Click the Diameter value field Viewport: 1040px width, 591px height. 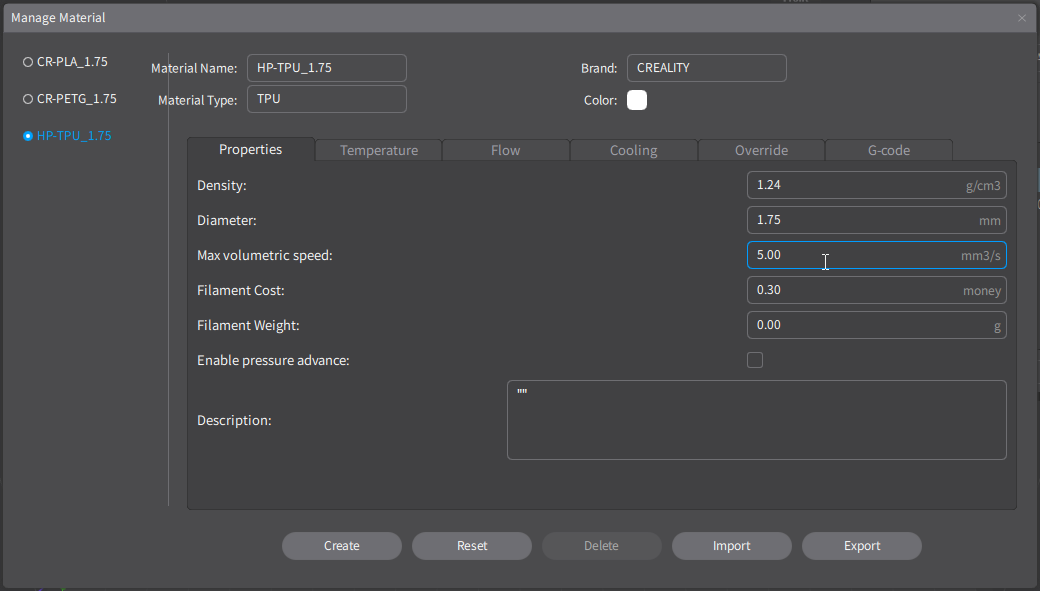pyautogui.click(x=877, y=220)
